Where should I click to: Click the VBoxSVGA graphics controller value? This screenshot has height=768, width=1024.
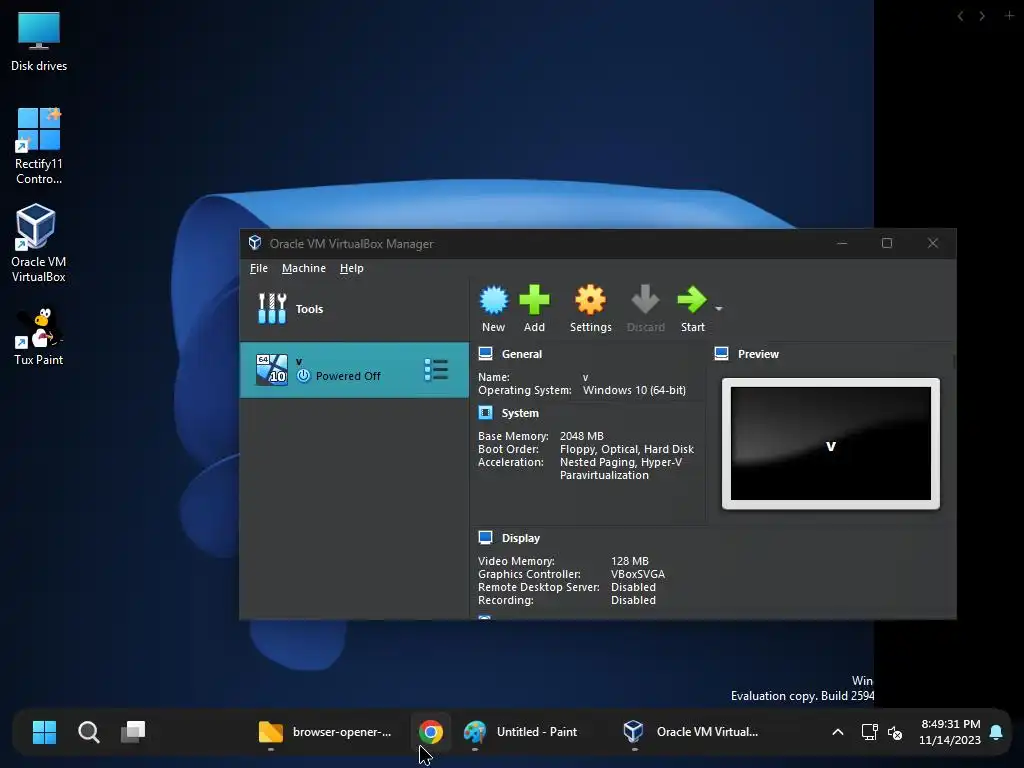tap(638, 574)
